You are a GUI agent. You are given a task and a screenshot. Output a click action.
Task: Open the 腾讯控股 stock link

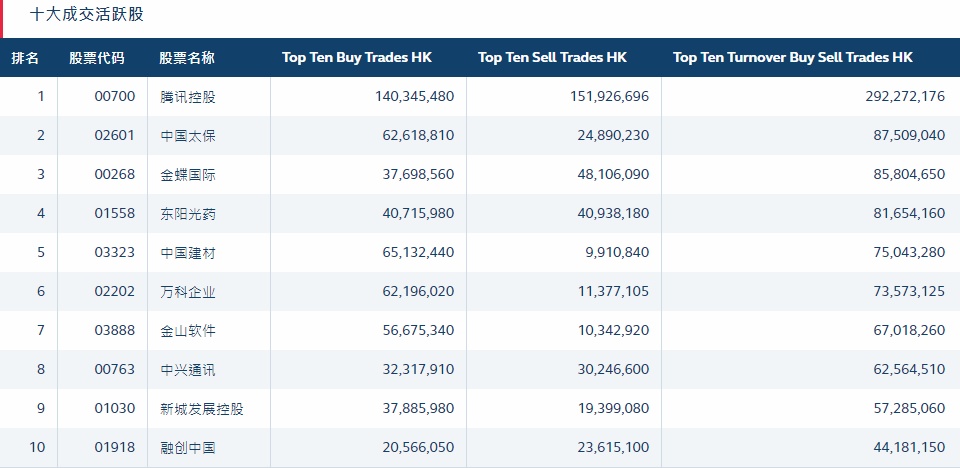tap(188, 97)
